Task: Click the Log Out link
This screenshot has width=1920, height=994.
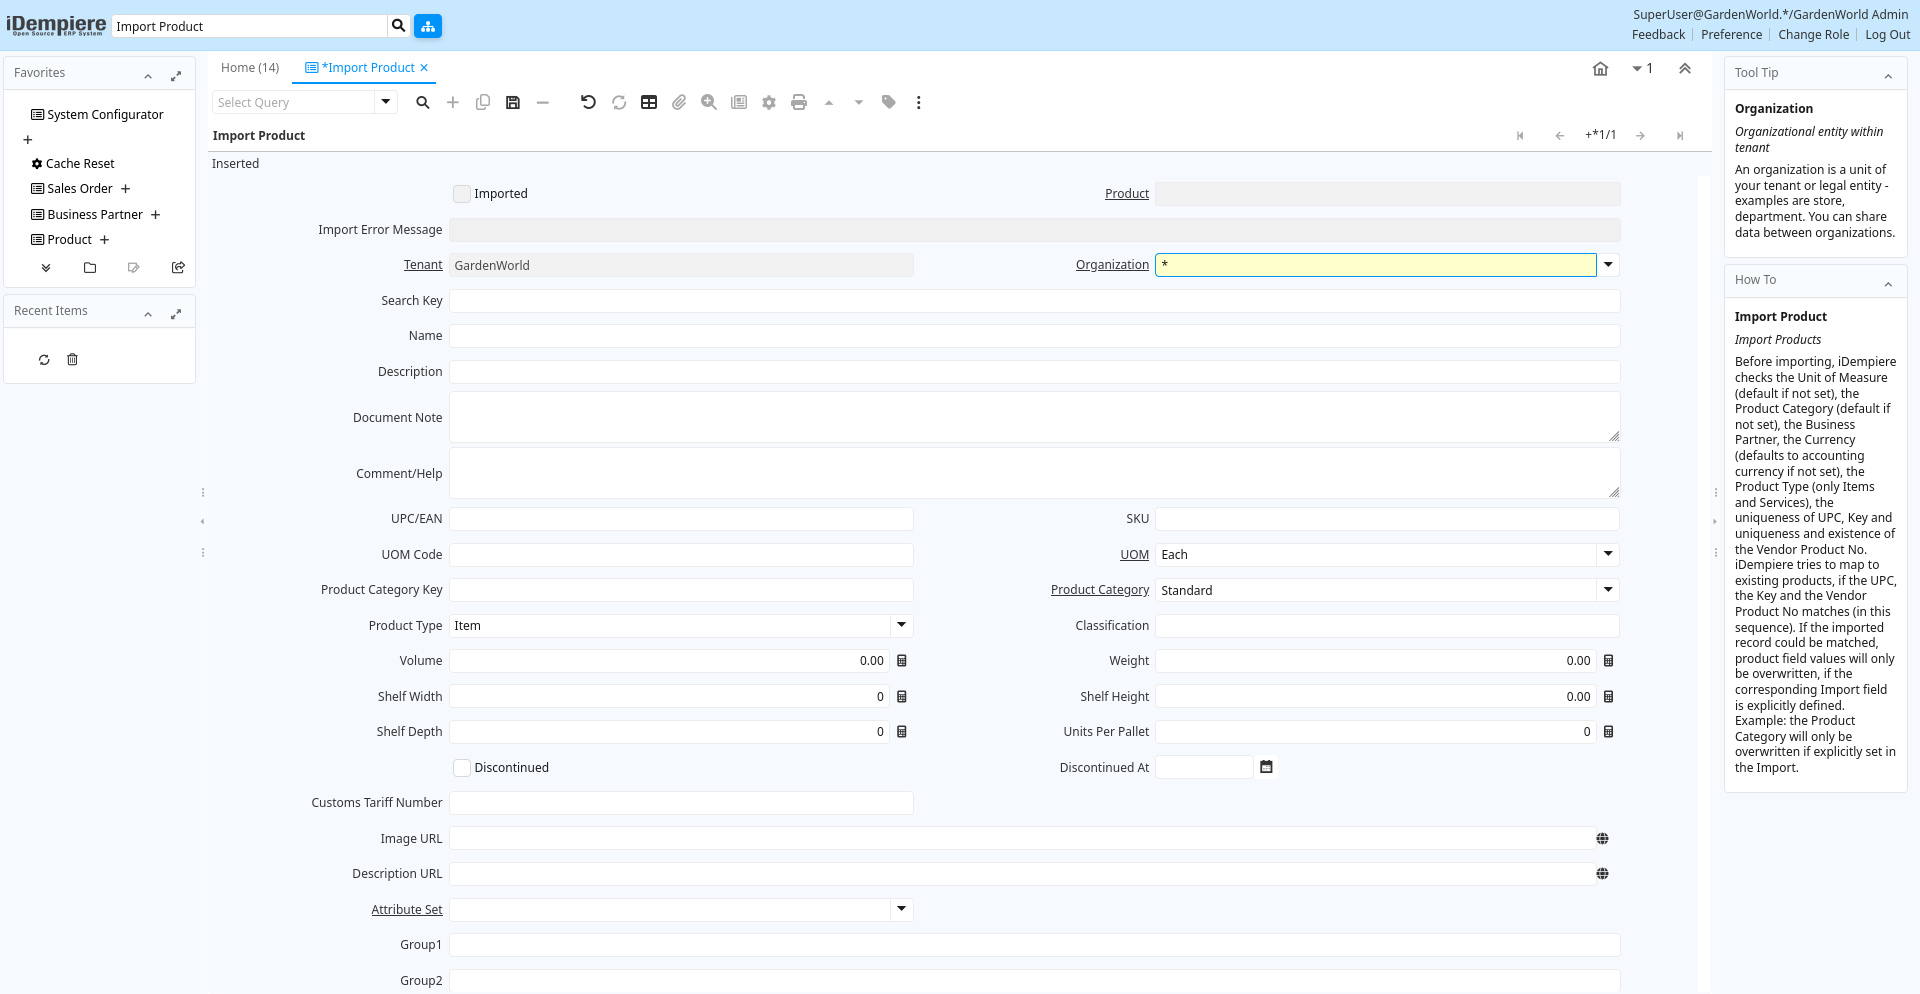Action: point(1887,35)
